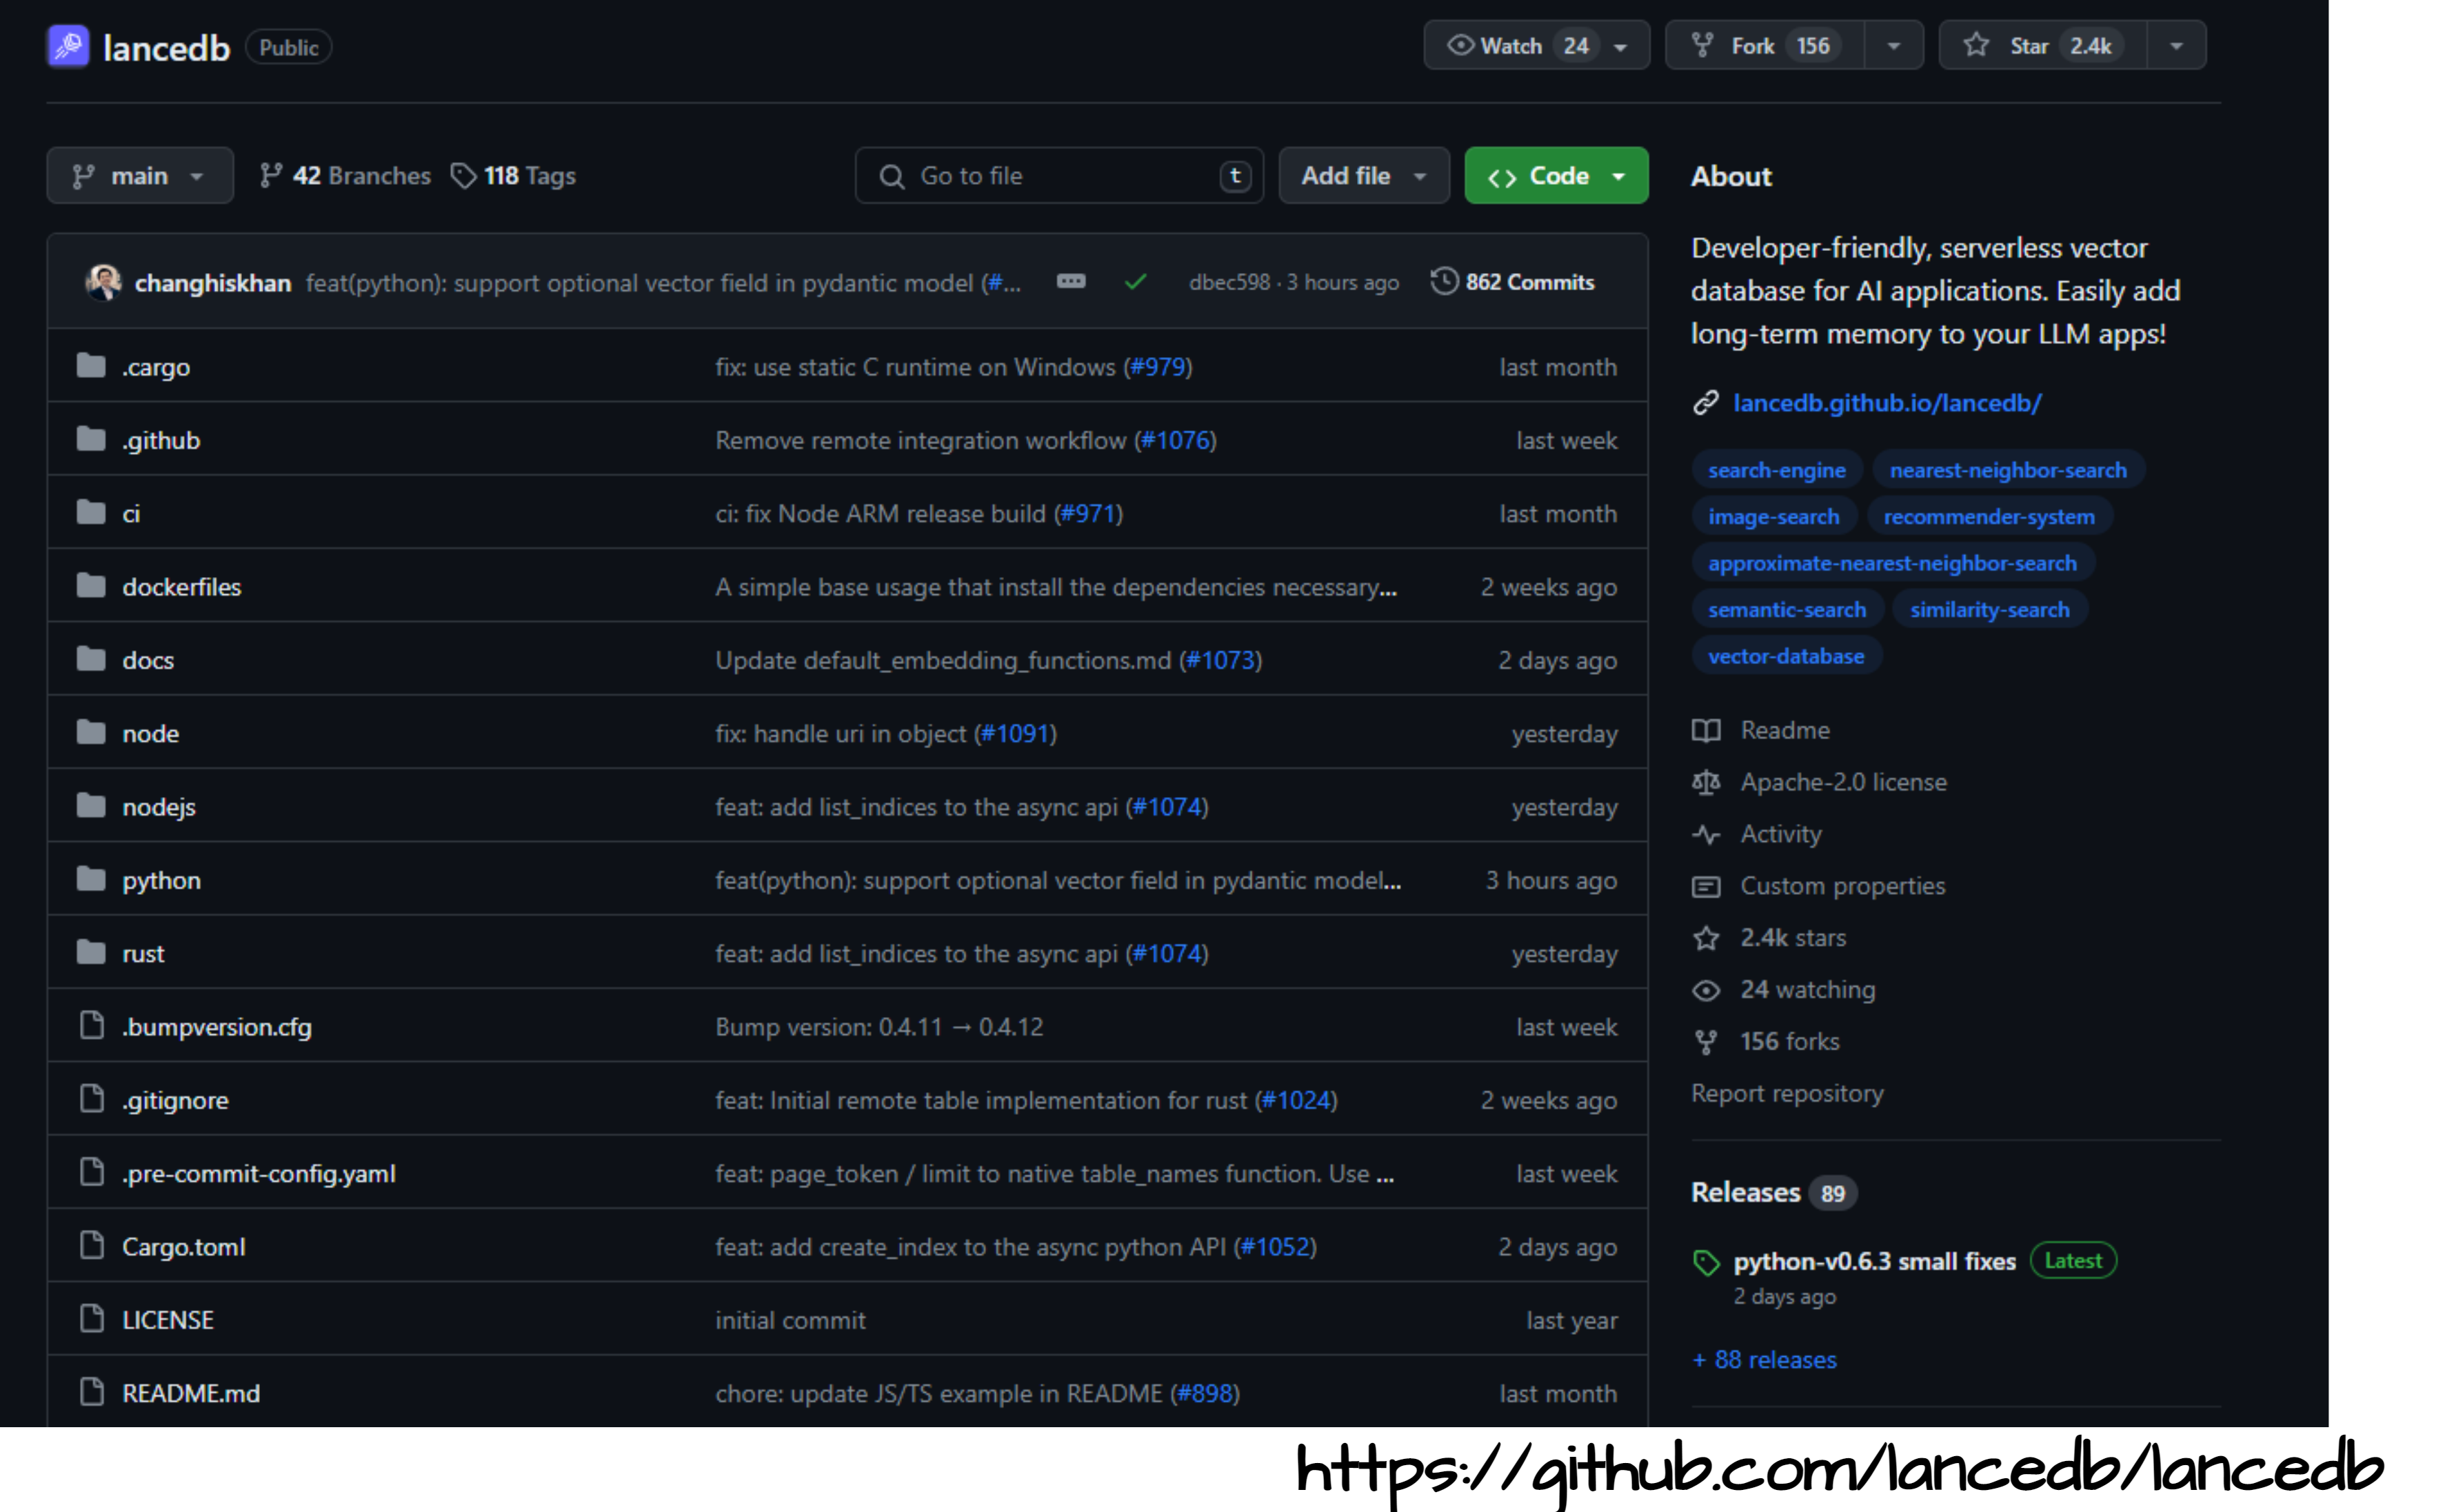The height and width of the screenshot is (1512, 2443).
Task: Click the rust folder icon
Action: [x=91, y=952]
